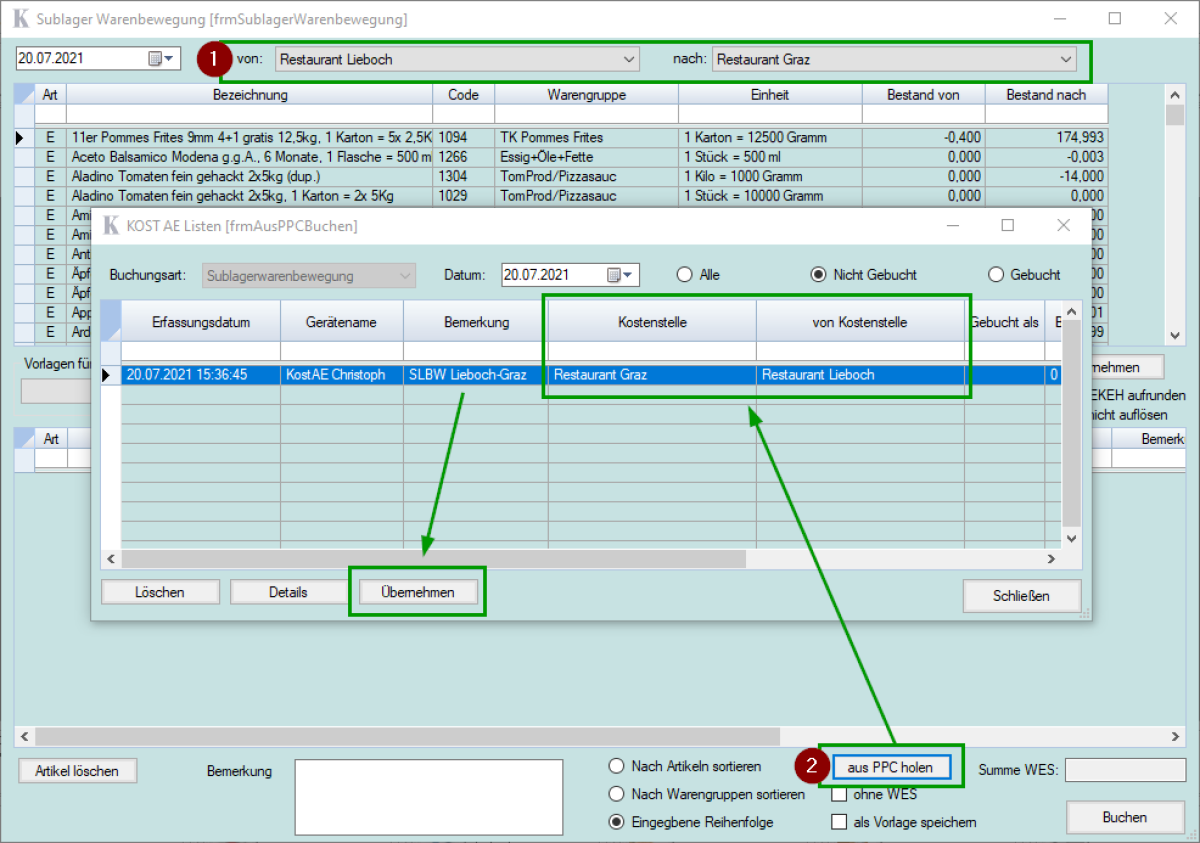Click the dialog's horizontal scrollbar right arrow
This screenshot has height=843, width=1200.
1051,559
